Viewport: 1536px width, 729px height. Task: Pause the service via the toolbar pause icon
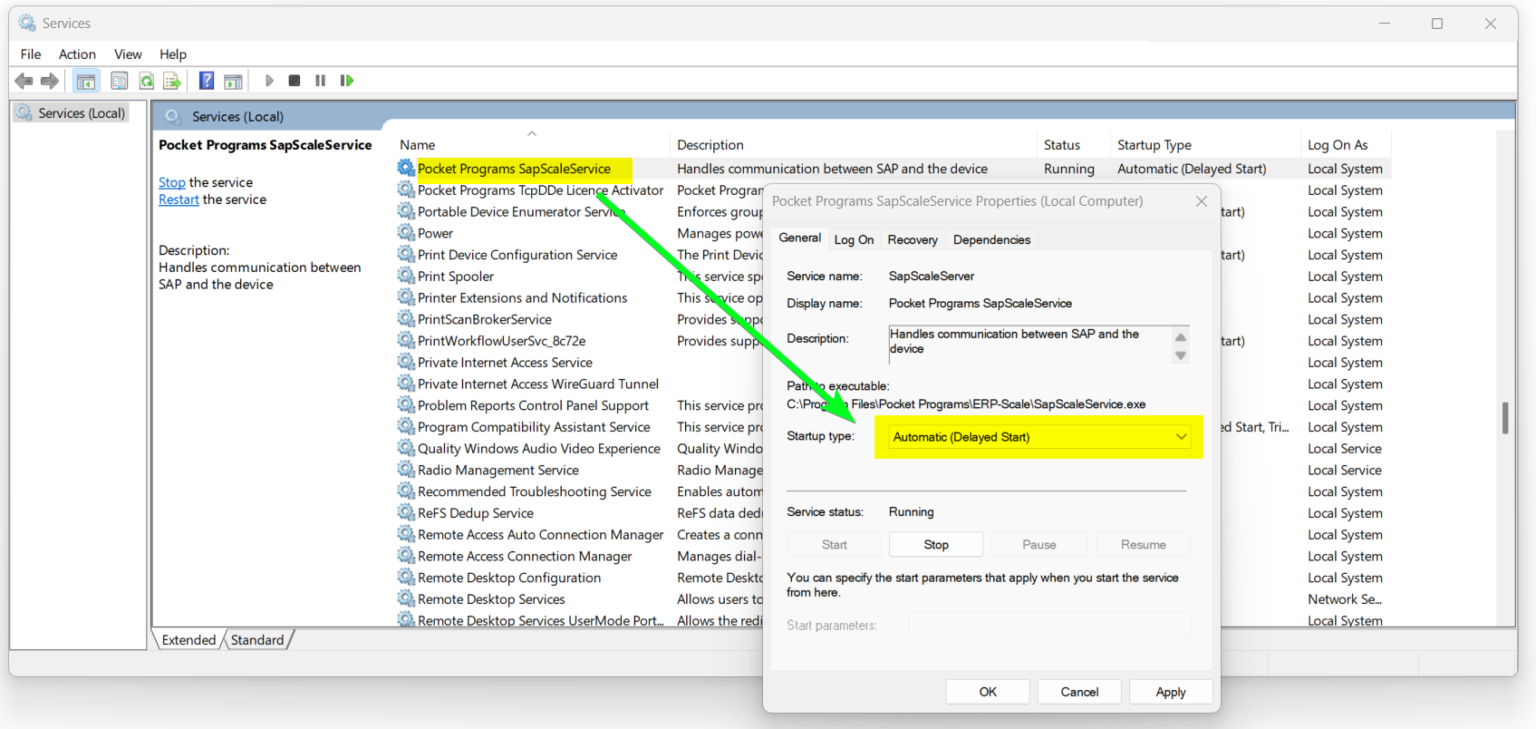[320, 80]
